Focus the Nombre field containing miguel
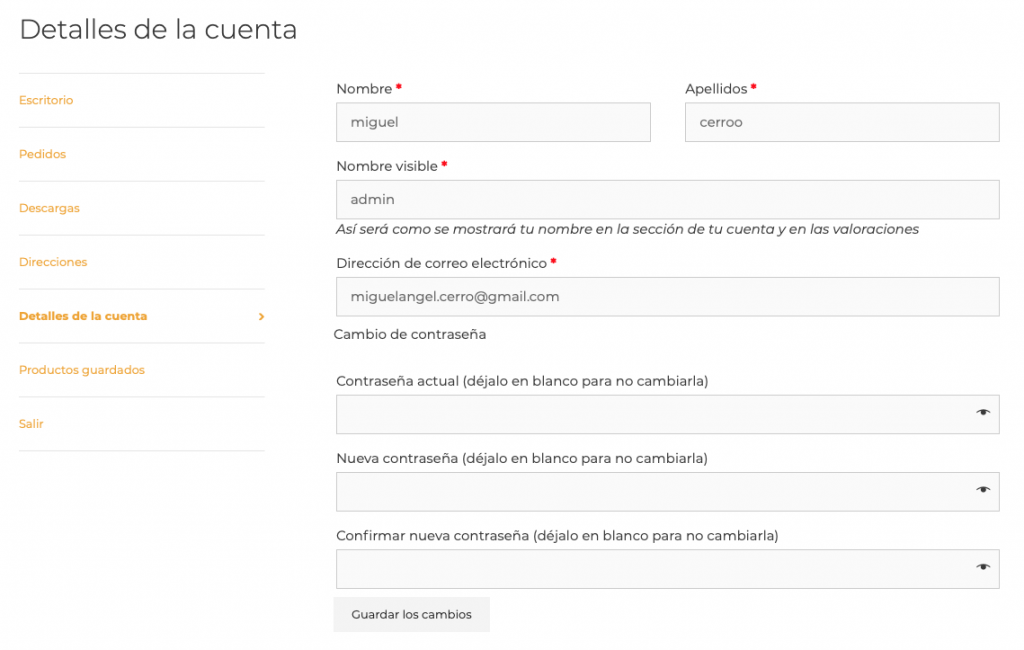Screen dimensions: 1024x650 (493, 122)
